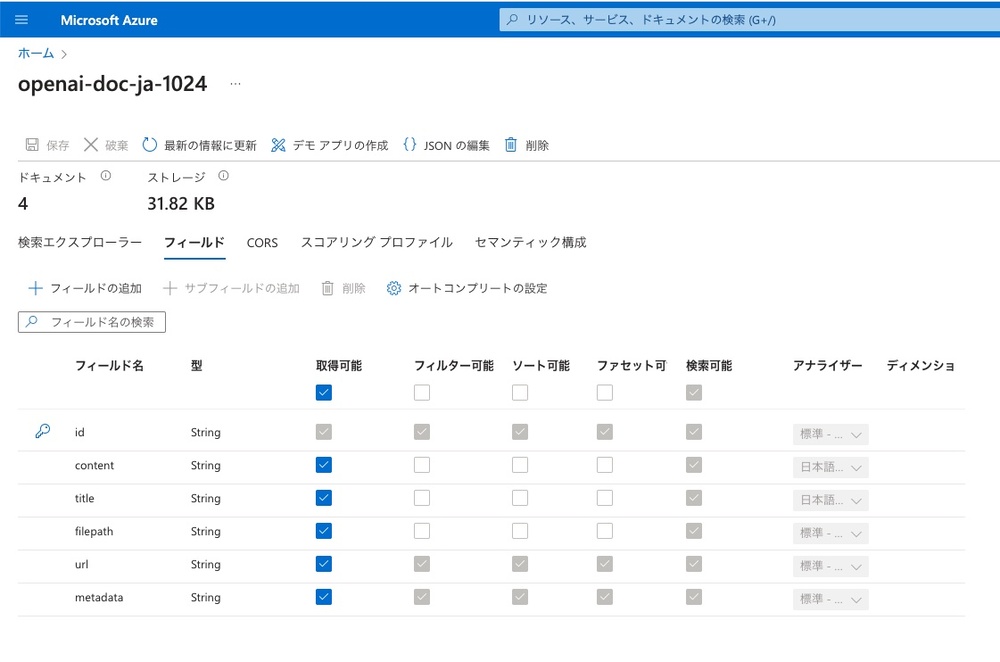Click the 破棄 (Discard) icon
The width and height of the screenshot is (1000, 662).
pyautogui.click(x=92, y=144)
